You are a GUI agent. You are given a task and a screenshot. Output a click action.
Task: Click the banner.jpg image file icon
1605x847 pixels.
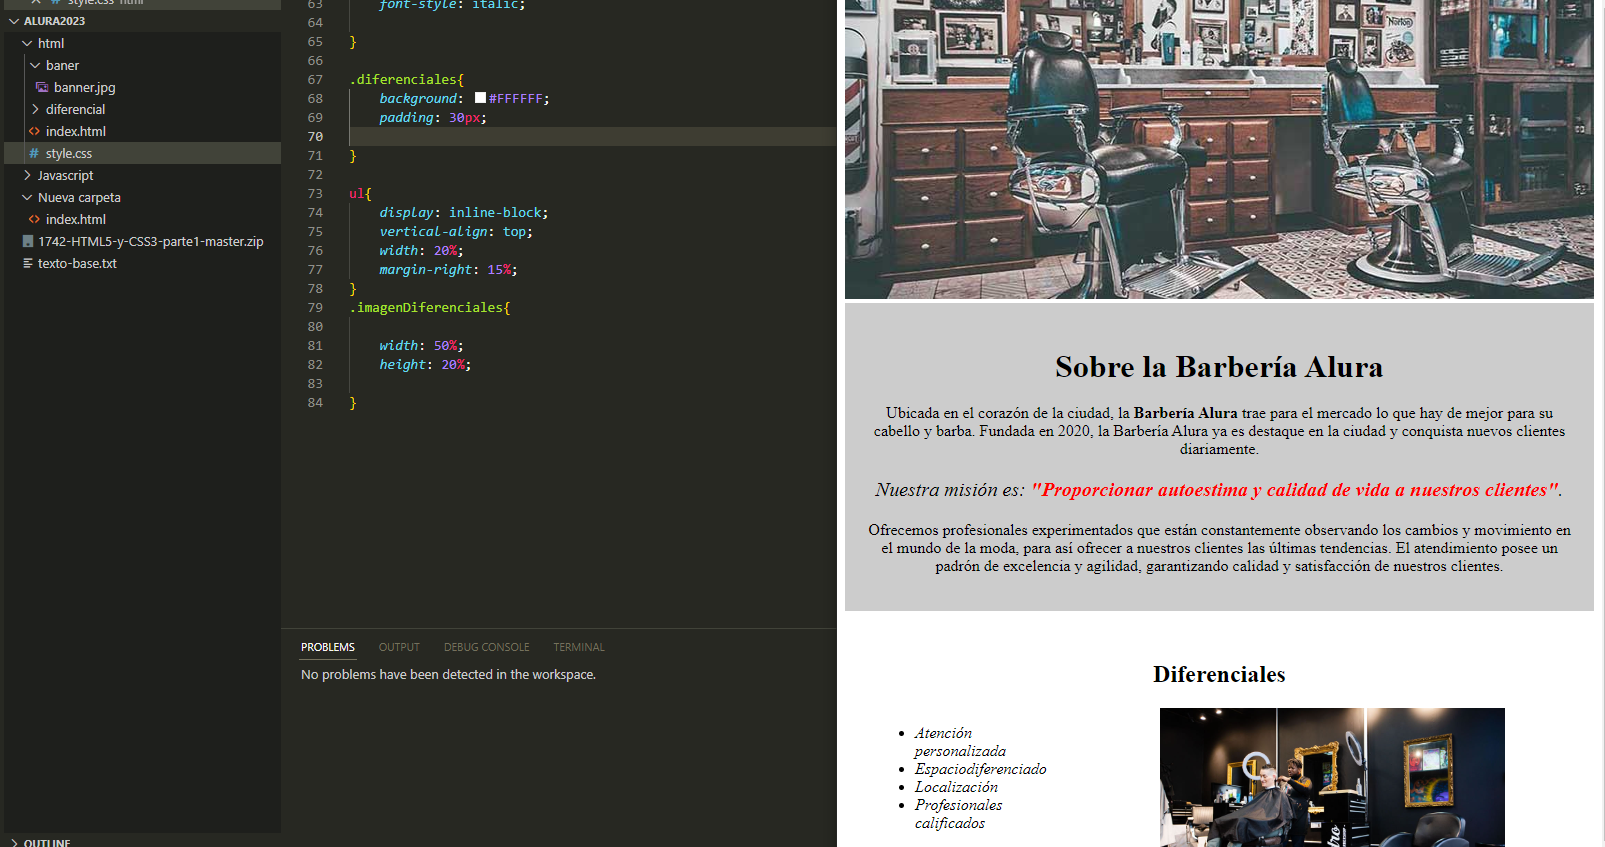(42, 87)
